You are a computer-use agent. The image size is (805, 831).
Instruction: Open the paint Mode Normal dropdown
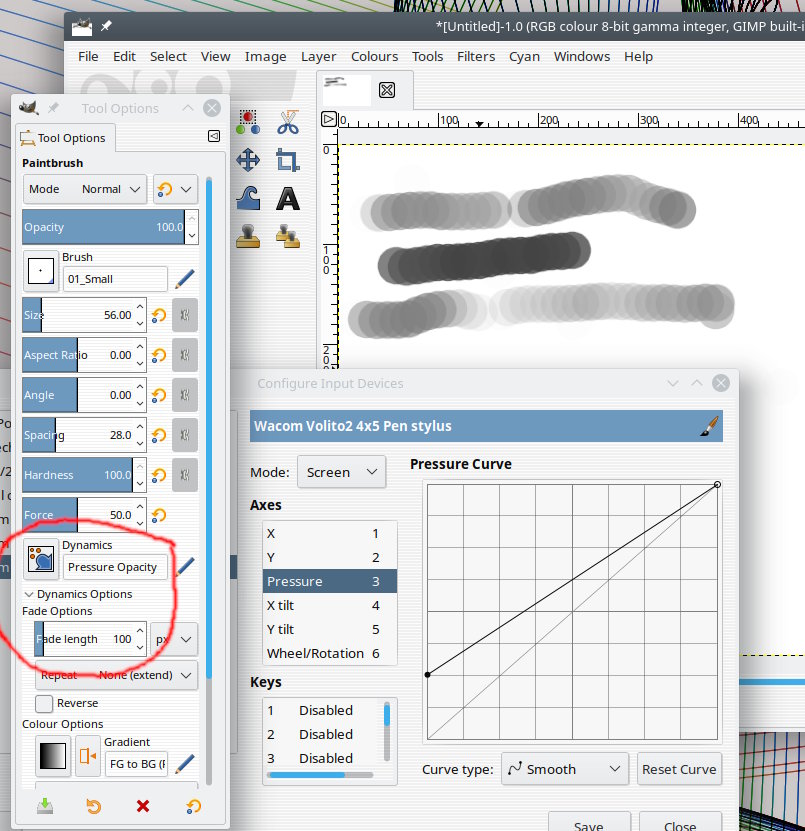tap(85, 189)
